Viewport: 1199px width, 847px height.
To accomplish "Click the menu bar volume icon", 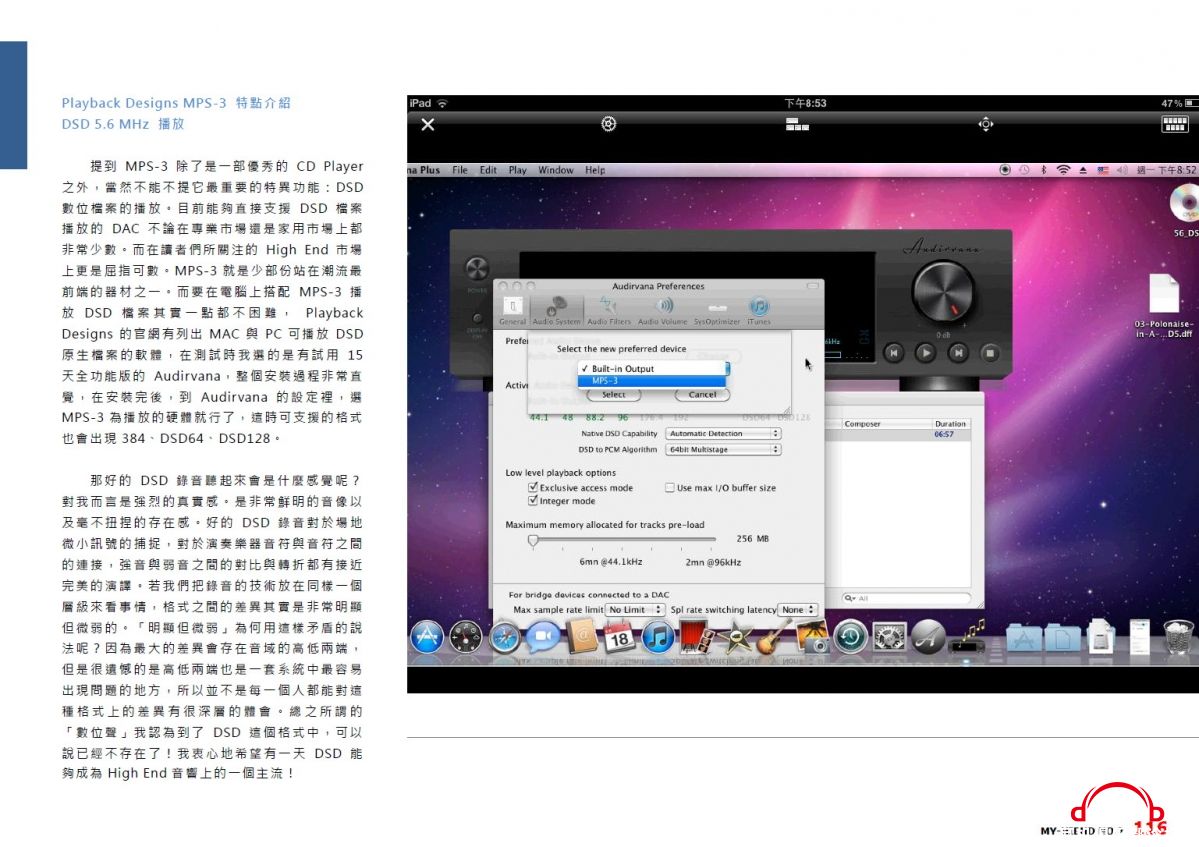I will coord(1122,170).
